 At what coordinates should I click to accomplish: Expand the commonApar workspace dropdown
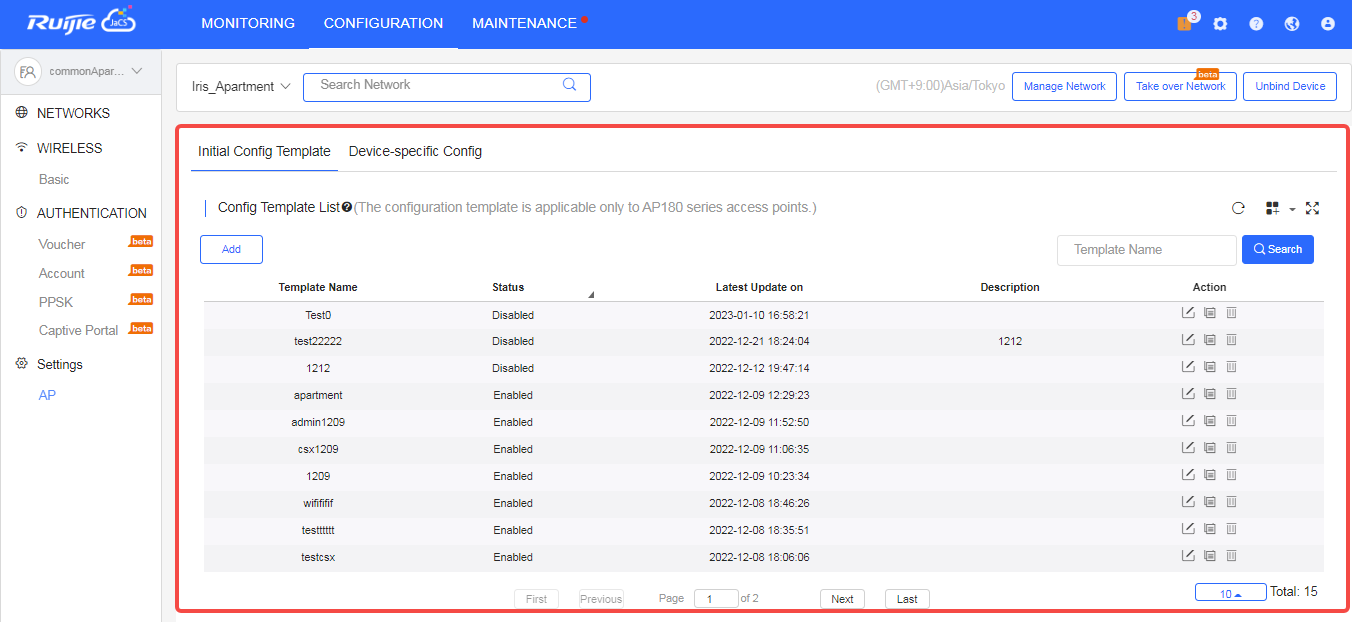tap(80, 71)
